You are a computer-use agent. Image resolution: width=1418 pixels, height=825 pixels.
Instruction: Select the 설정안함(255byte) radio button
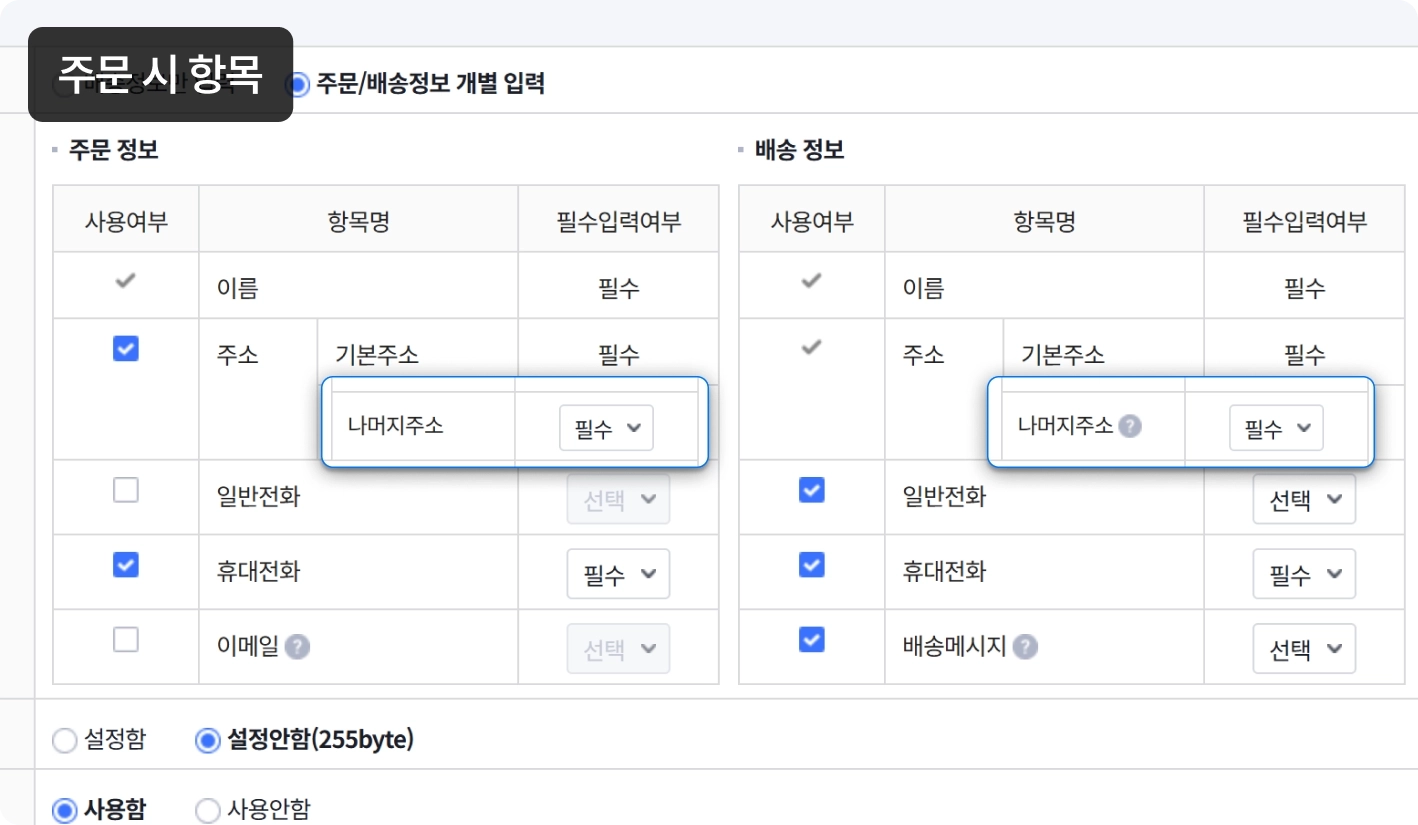coord(208,741)
